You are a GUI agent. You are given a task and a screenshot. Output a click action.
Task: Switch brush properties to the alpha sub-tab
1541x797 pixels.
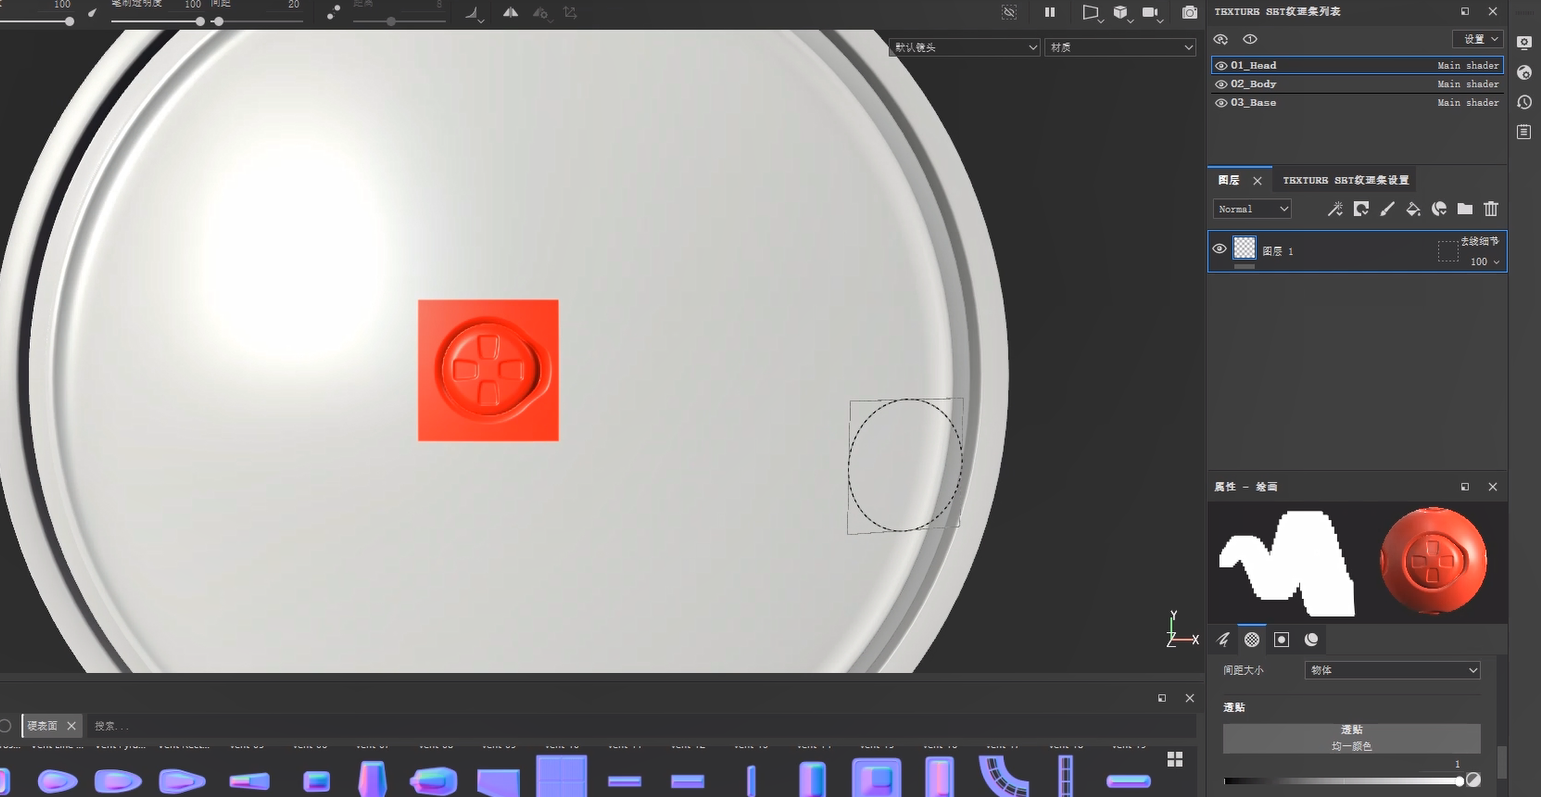[x=1252, y=639]
